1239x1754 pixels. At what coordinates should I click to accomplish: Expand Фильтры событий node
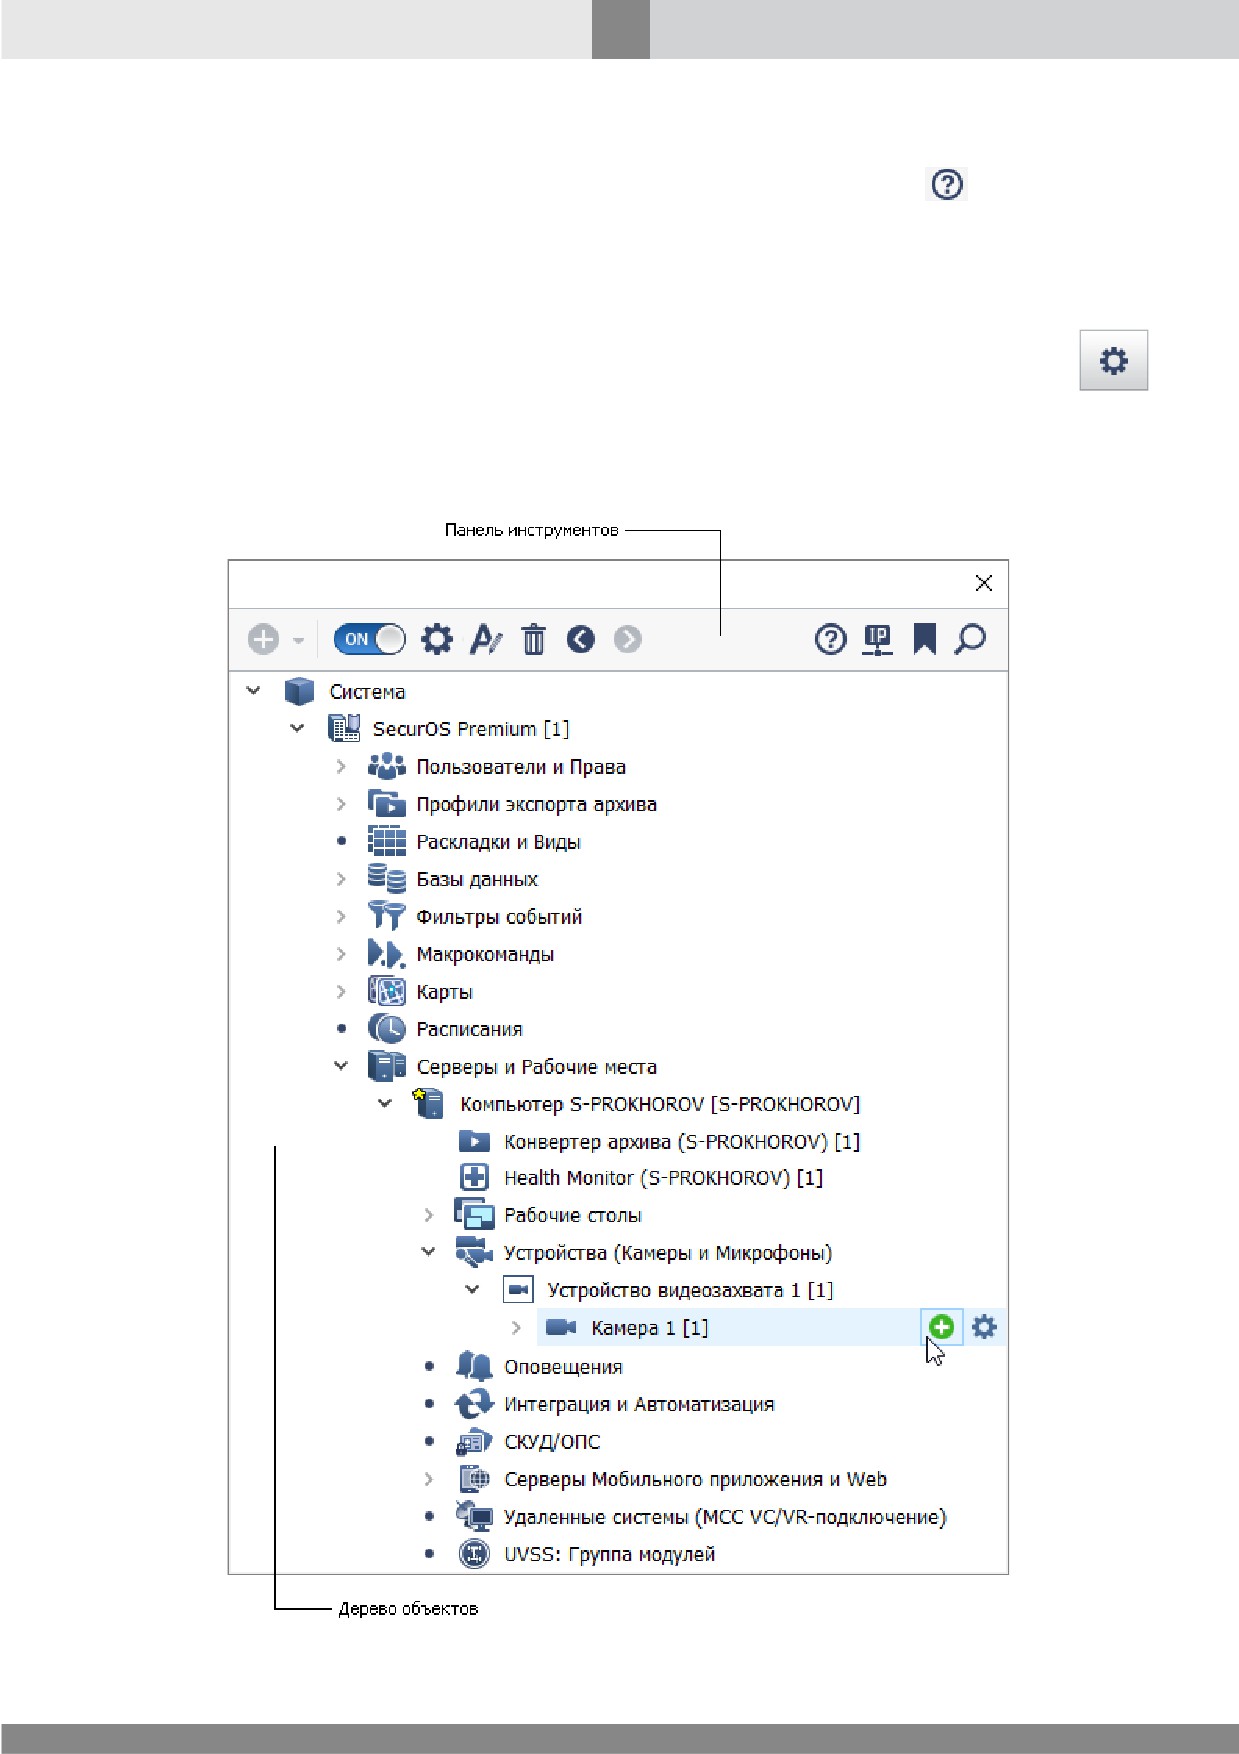(x=341, y=917)
